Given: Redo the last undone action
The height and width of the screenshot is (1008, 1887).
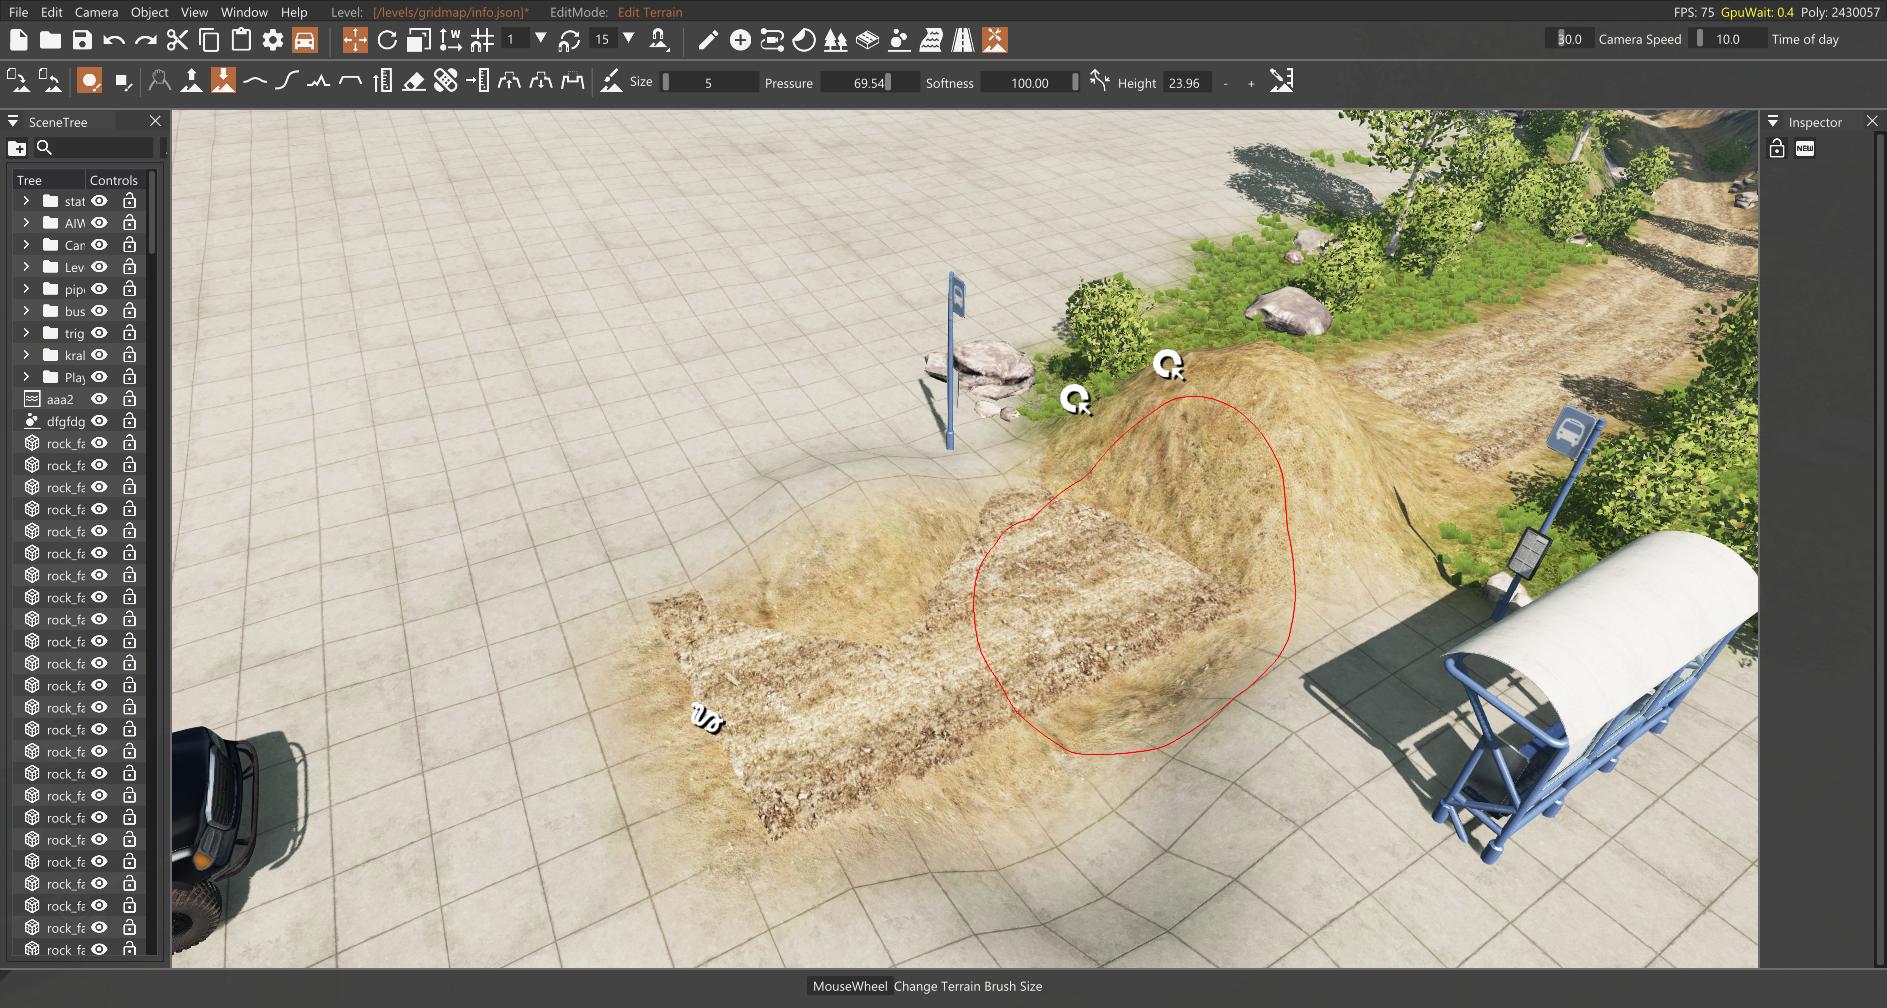Looking at the screenshot, I should (x=146, y=40).
